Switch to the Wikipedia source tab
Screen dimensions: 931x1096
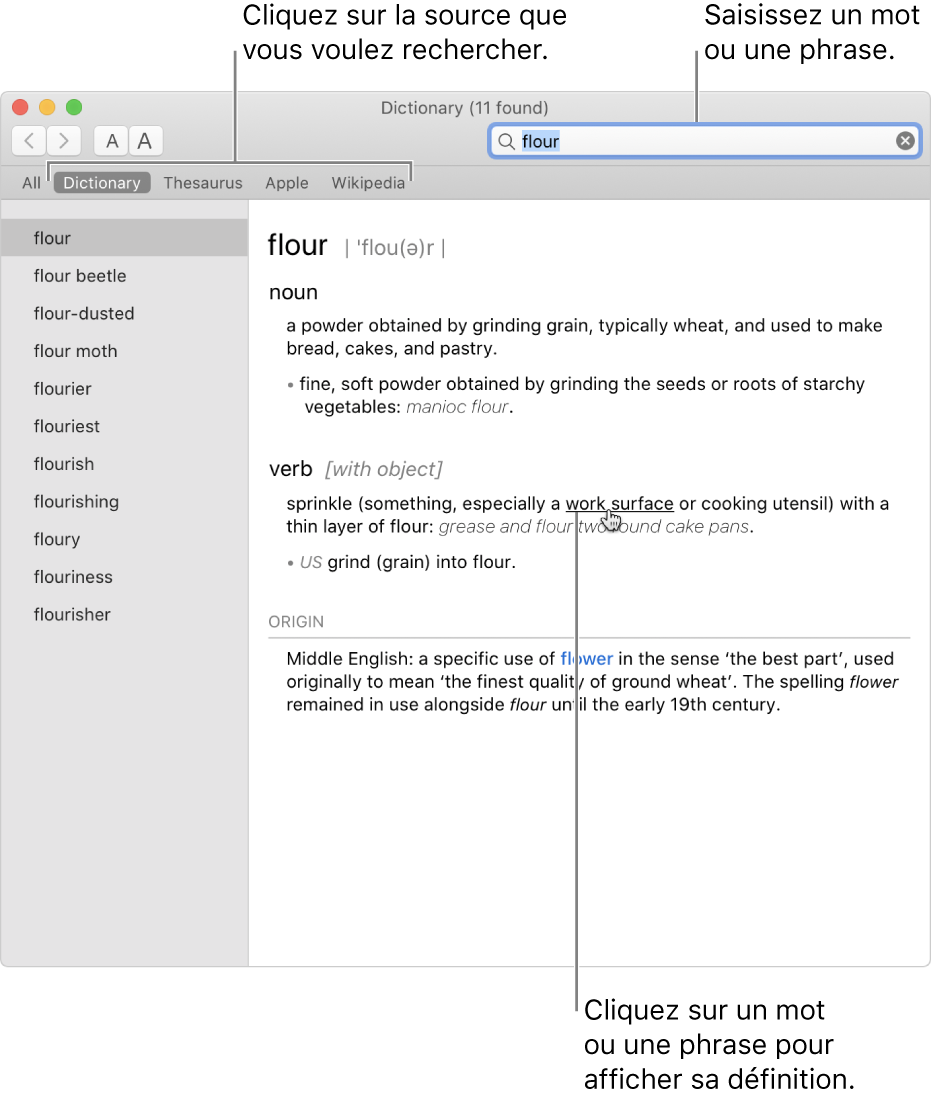pyautogui.click(x=368, y=183)
